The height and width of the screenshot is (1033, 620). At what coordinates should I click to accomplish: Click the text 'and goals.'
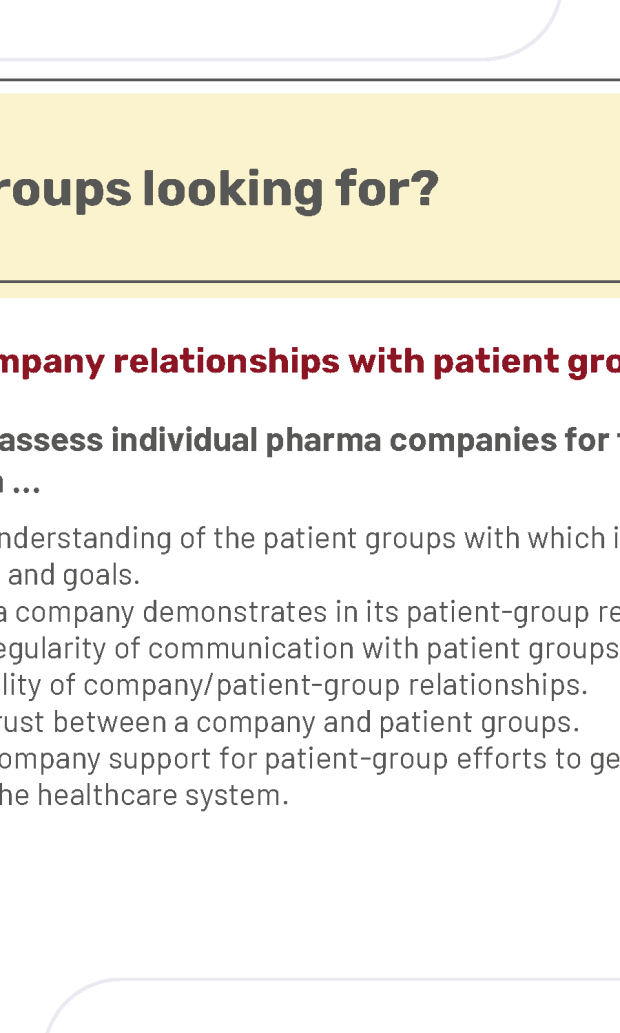[73, 575]
